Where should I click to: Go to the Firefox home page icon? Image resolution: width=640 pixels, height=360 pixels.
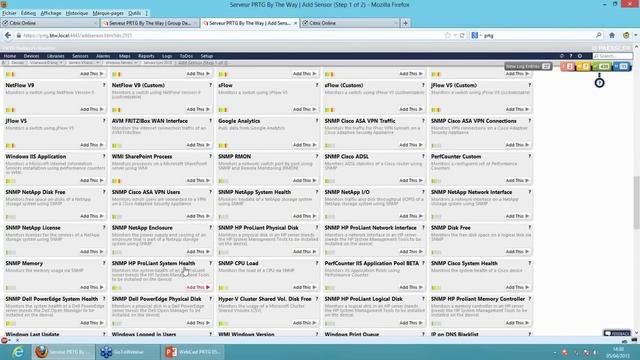click(x=612, y=36)
